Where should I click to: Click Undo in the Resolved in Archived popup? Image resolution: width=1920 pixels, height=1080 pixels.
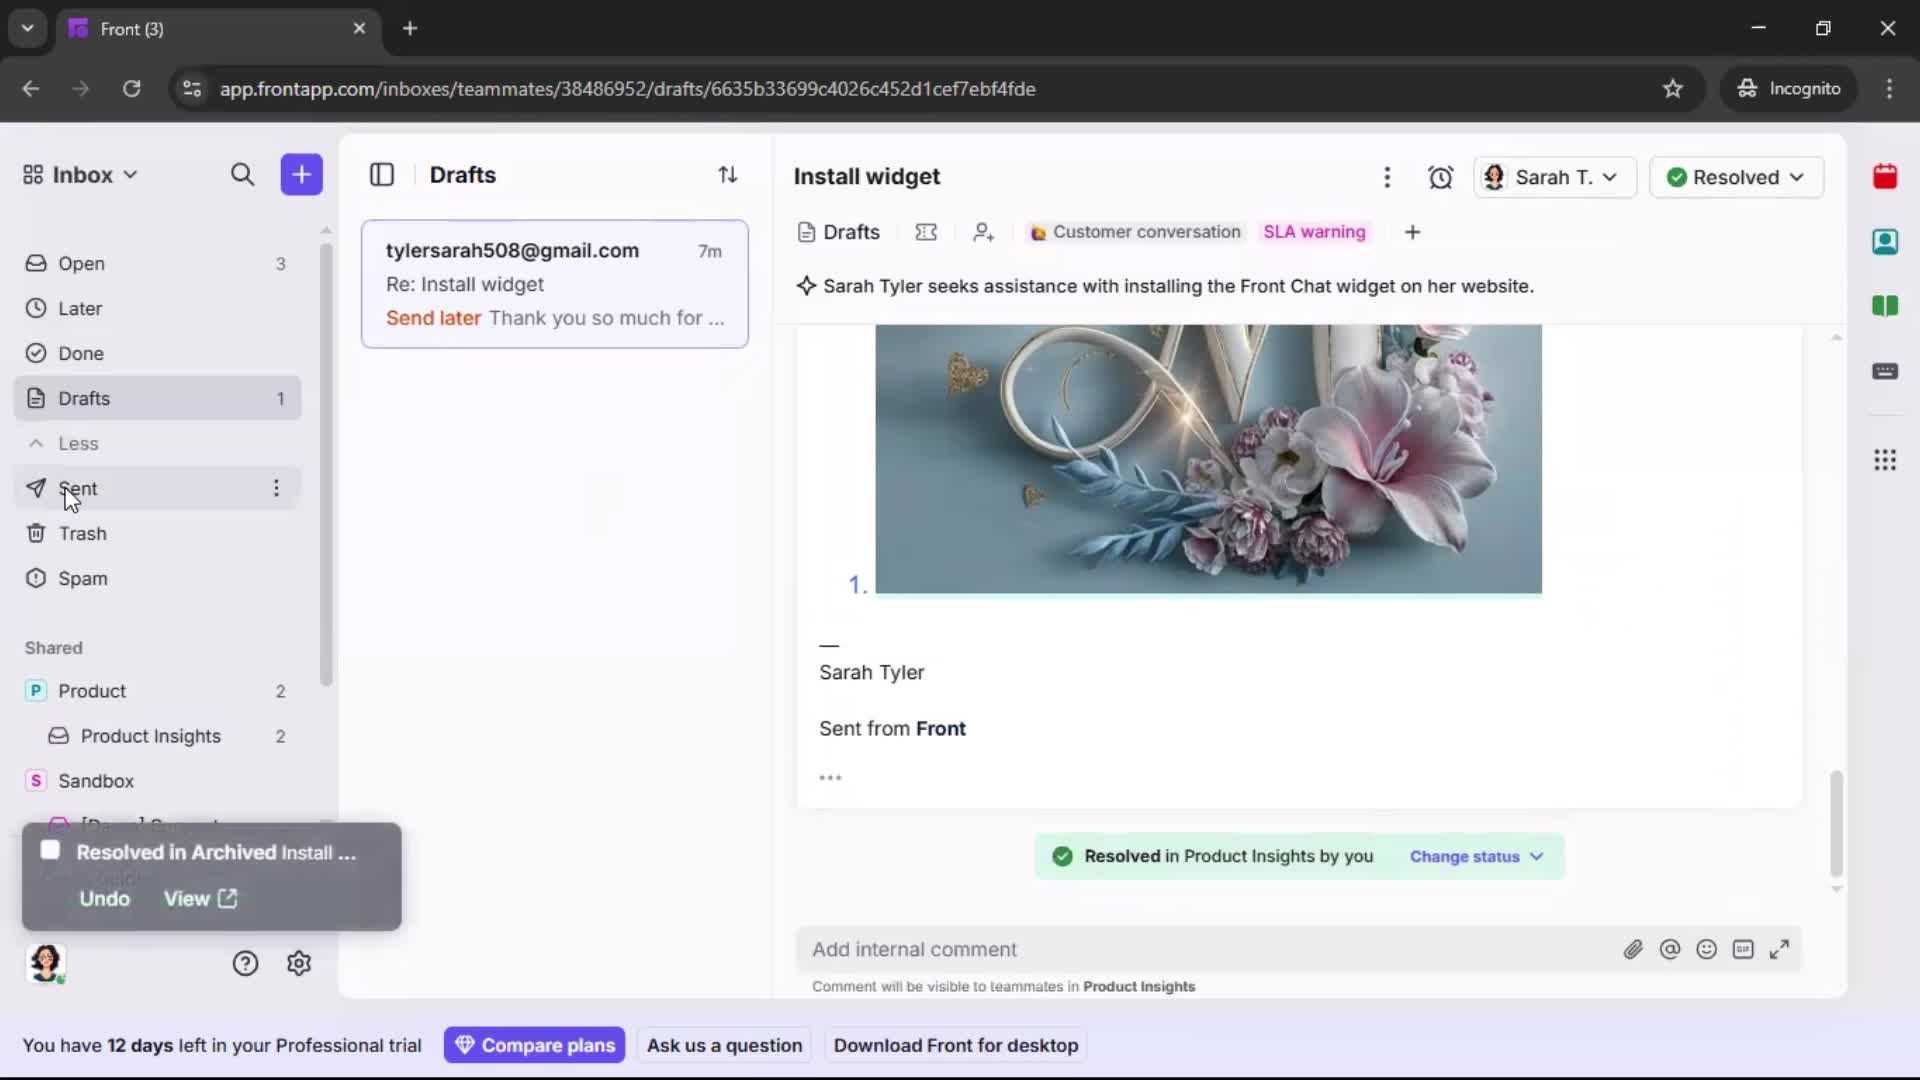tap(103, 898)
